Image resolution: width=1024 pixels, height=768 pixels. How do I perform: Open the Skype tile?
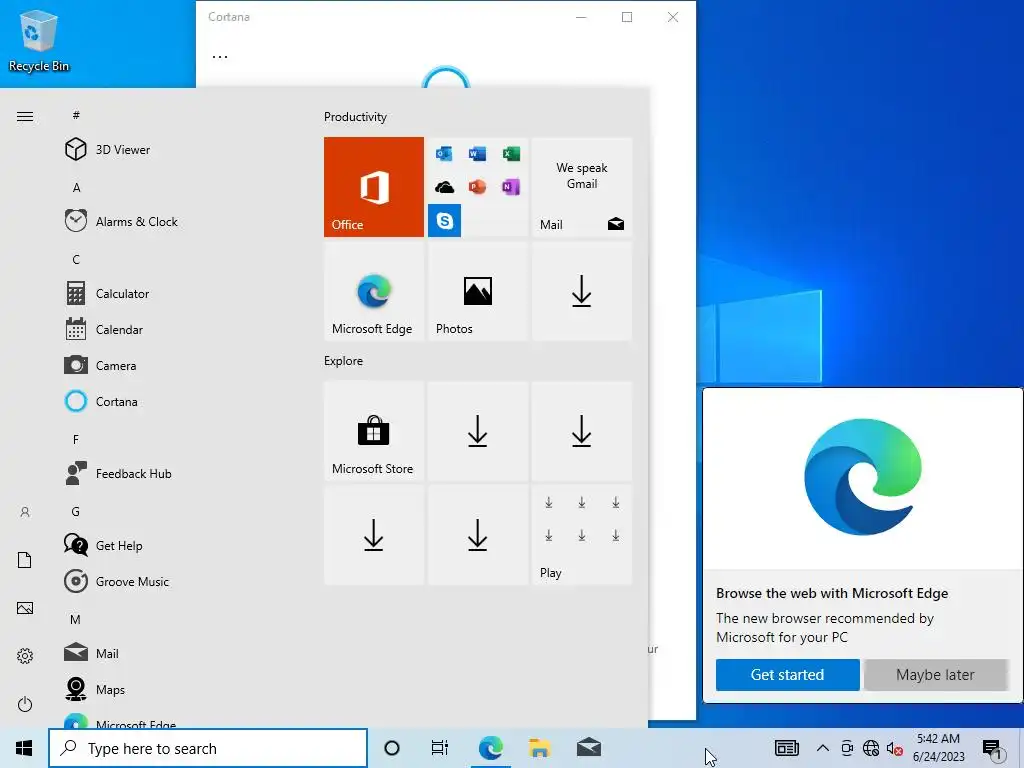coord(444,220)
